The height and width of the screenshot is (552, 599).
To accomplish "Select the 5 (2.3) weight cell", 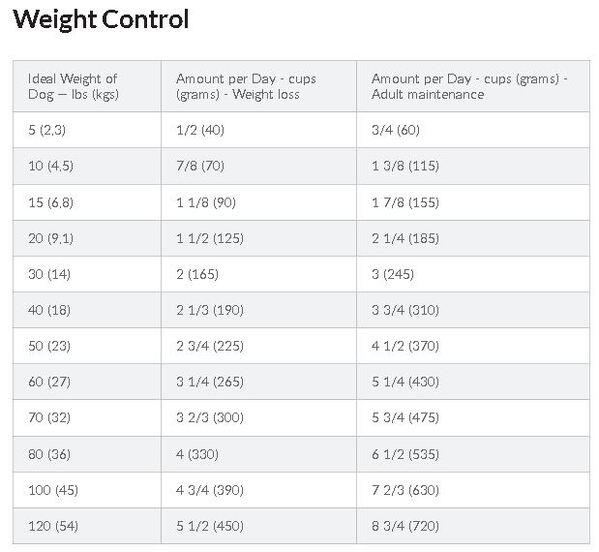I will pyautogui.click(x=87, y=130).
